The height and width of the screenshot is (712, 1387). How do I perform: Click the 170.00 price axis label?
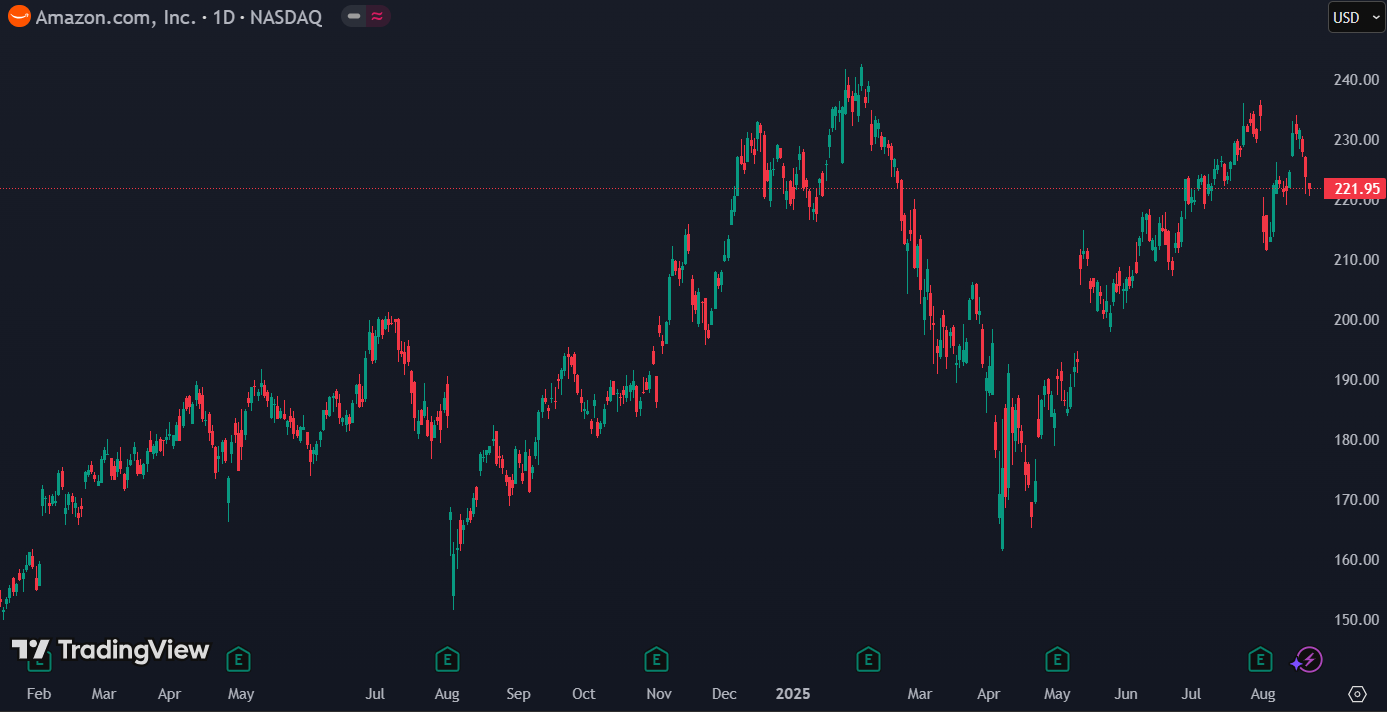[x=1355, y=500]
